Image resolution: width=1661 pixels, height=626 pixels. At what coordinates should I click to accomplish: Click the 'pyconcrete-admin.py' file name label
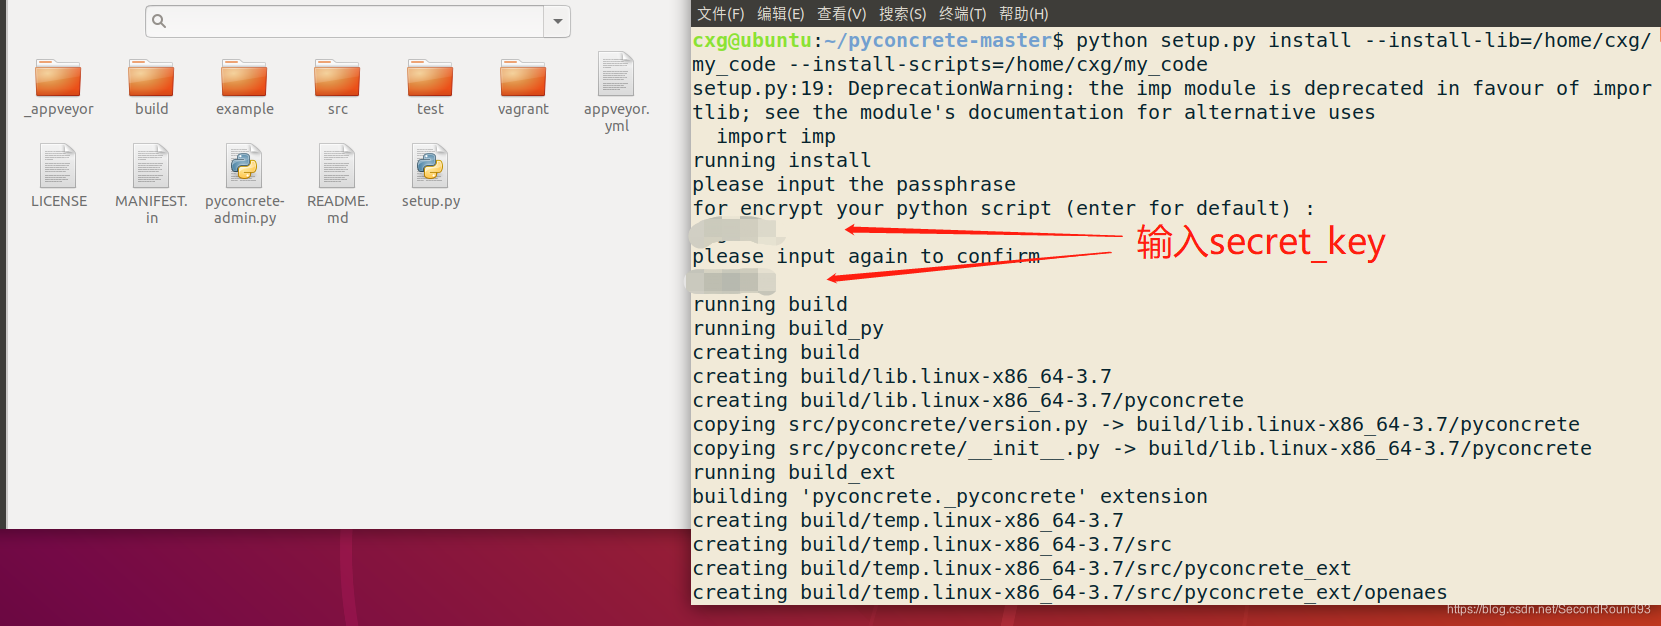pyautogui.click(x=245, y=209)
